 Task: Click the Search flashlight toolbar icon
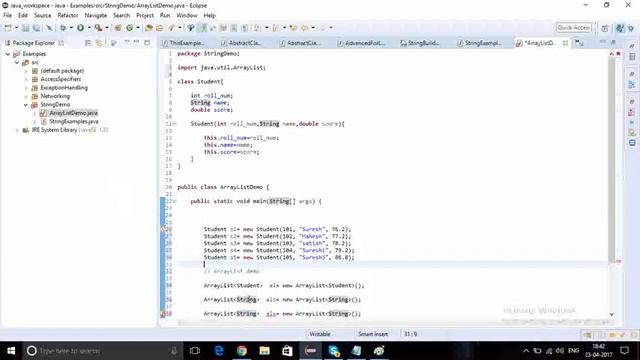[171, 28]
